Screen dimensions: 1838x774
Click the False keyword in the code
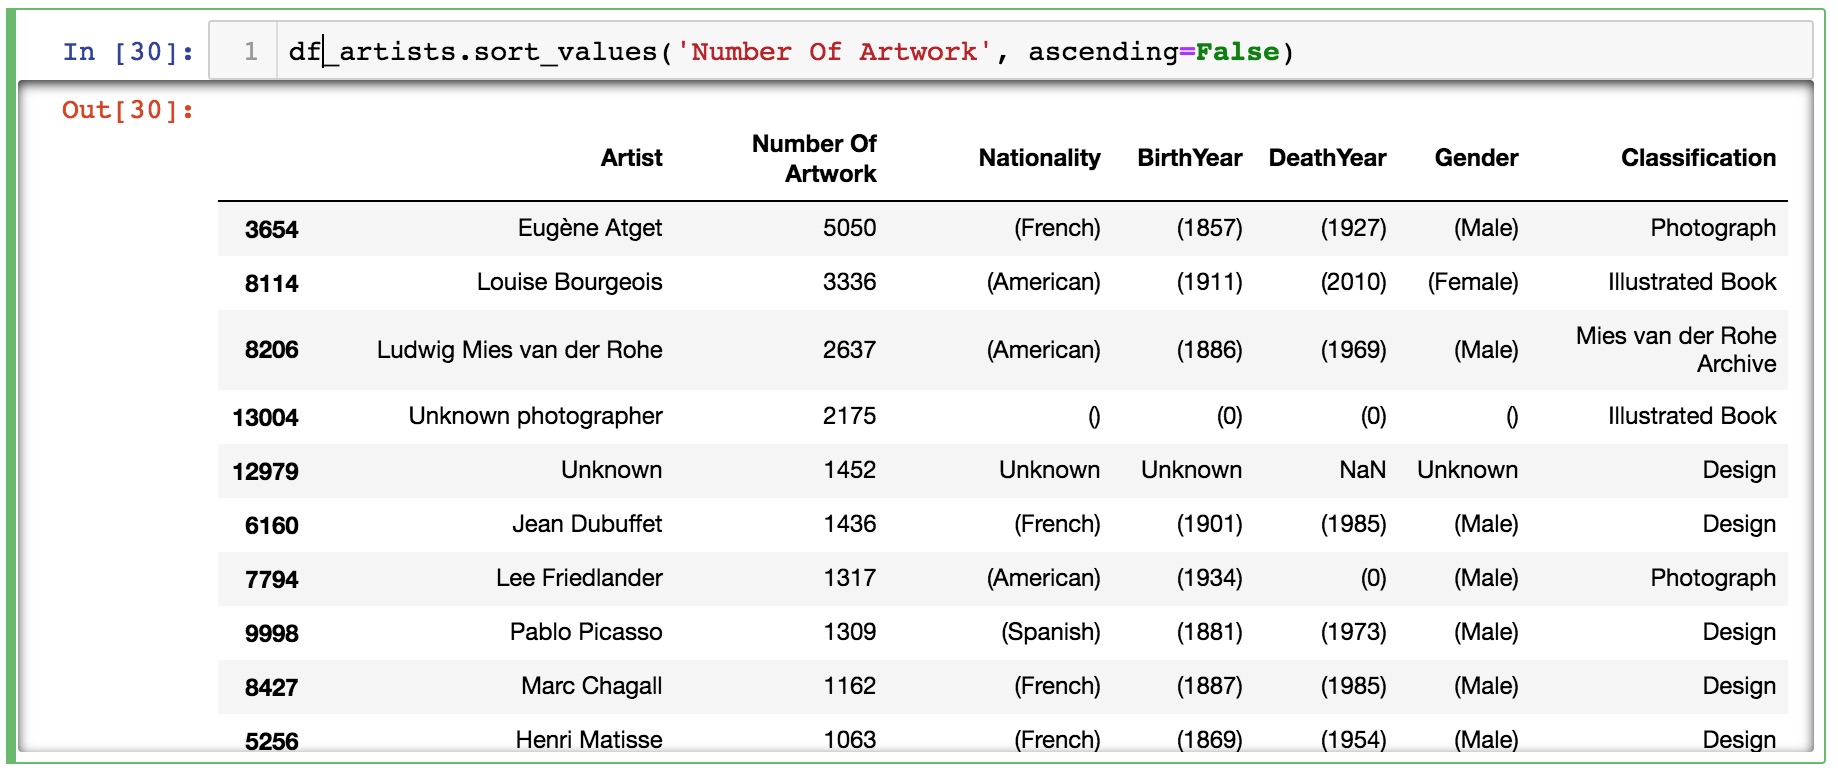[1237, 52]
